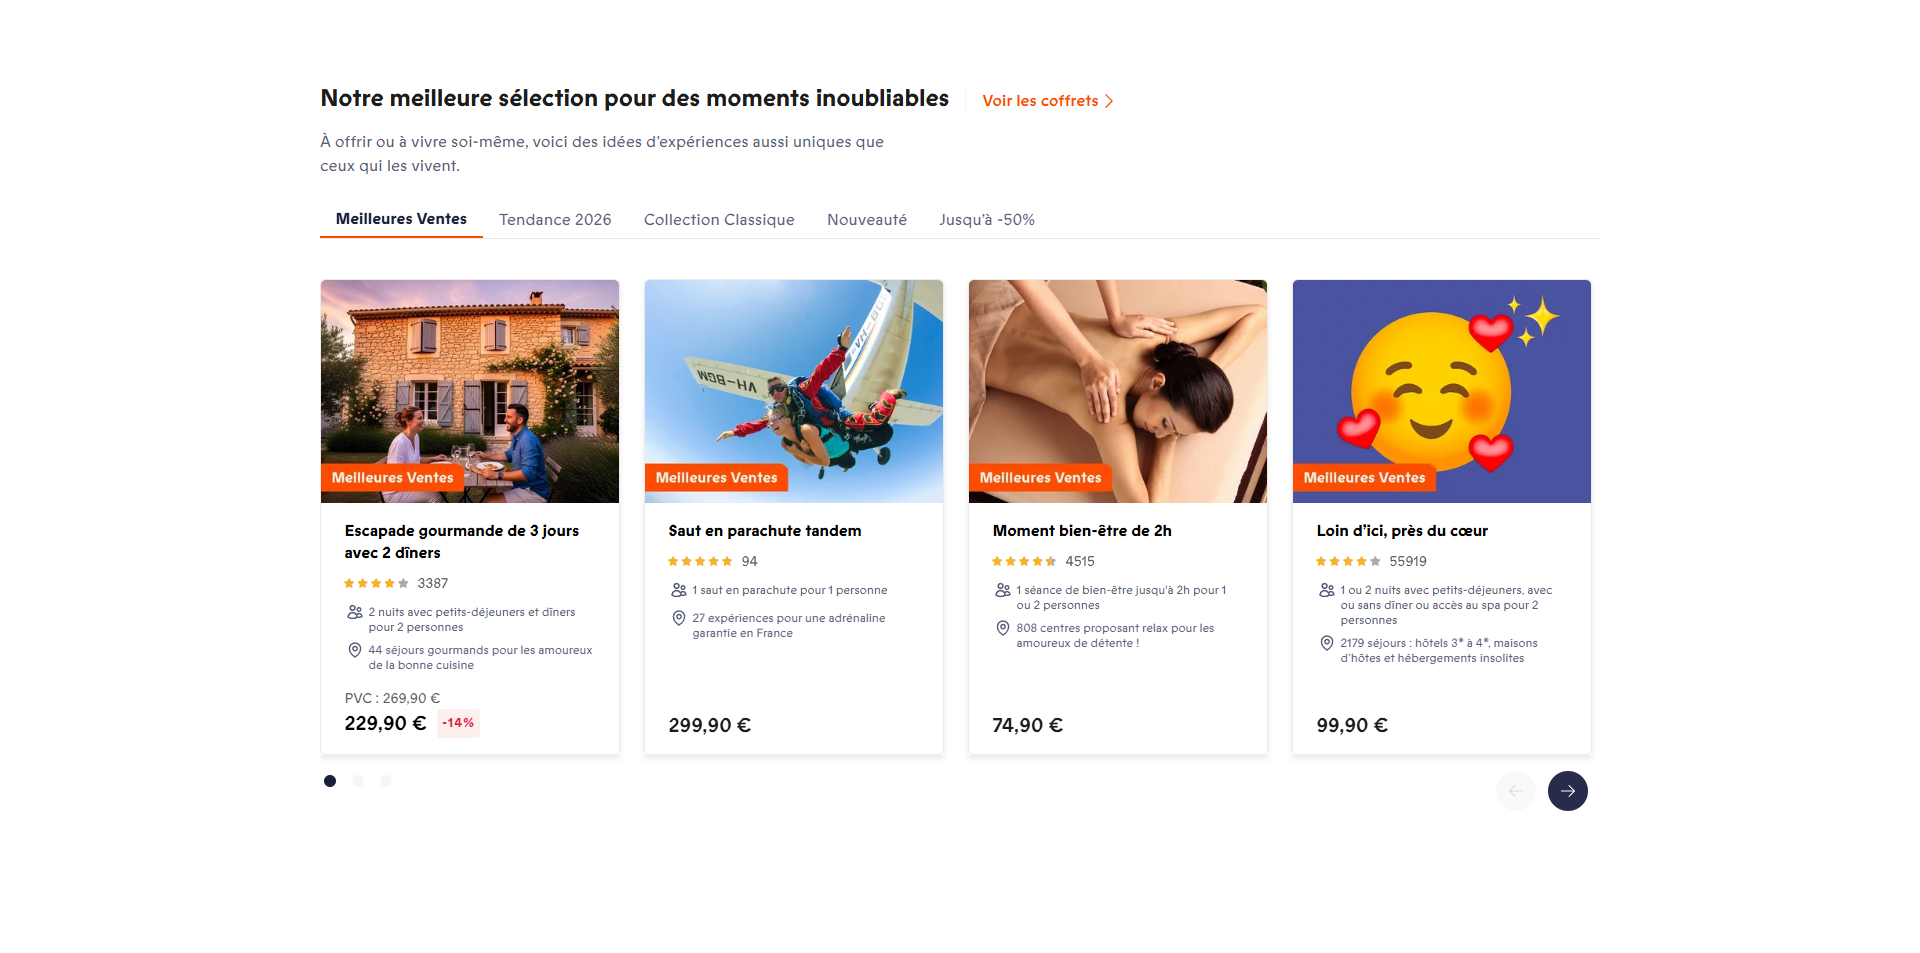The width and height of the screenshot is (1920, 953).
Task: Click the previous carousel arrow button
Action: point(1515,791)
